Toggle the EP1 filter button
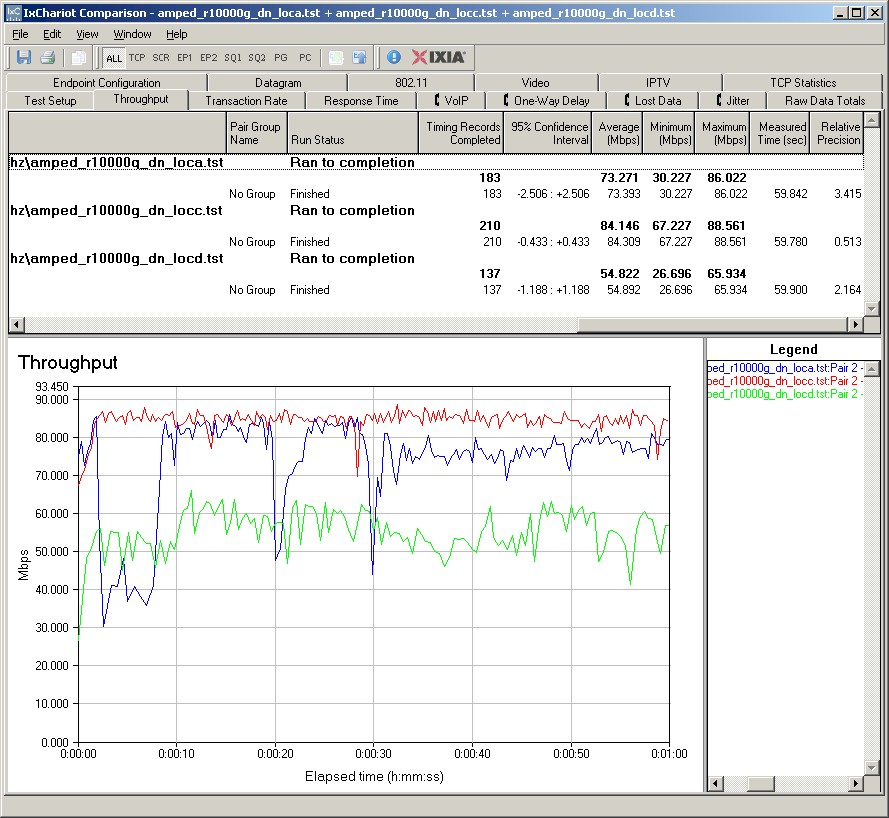 coord(184,57)
